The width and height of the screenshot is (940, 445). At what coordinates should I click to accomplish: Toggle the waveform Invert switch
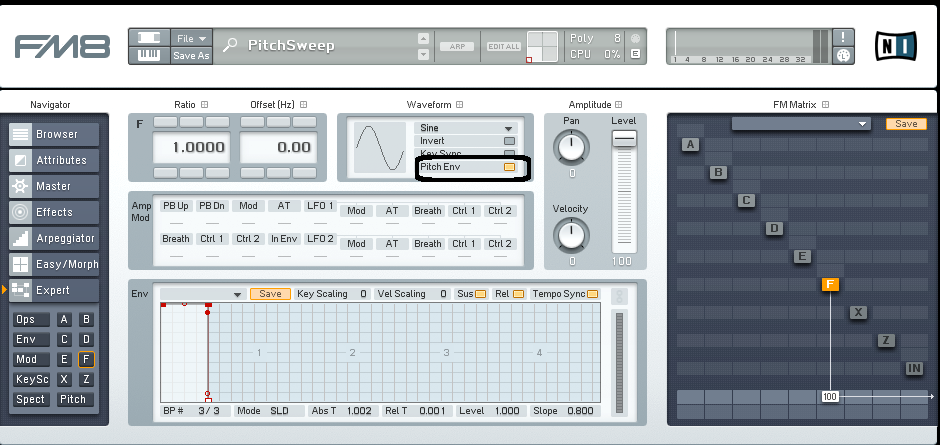(x=509, y=141)
